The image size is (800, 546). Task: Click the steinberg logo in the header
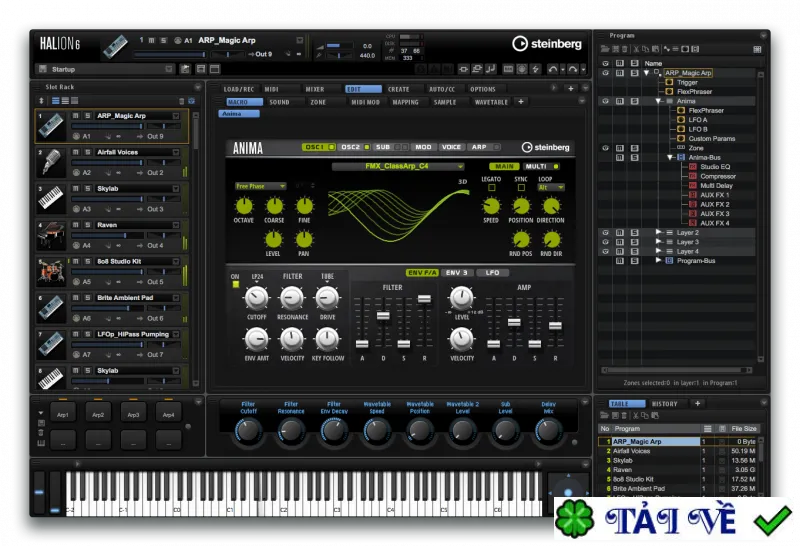coord(547,44)
